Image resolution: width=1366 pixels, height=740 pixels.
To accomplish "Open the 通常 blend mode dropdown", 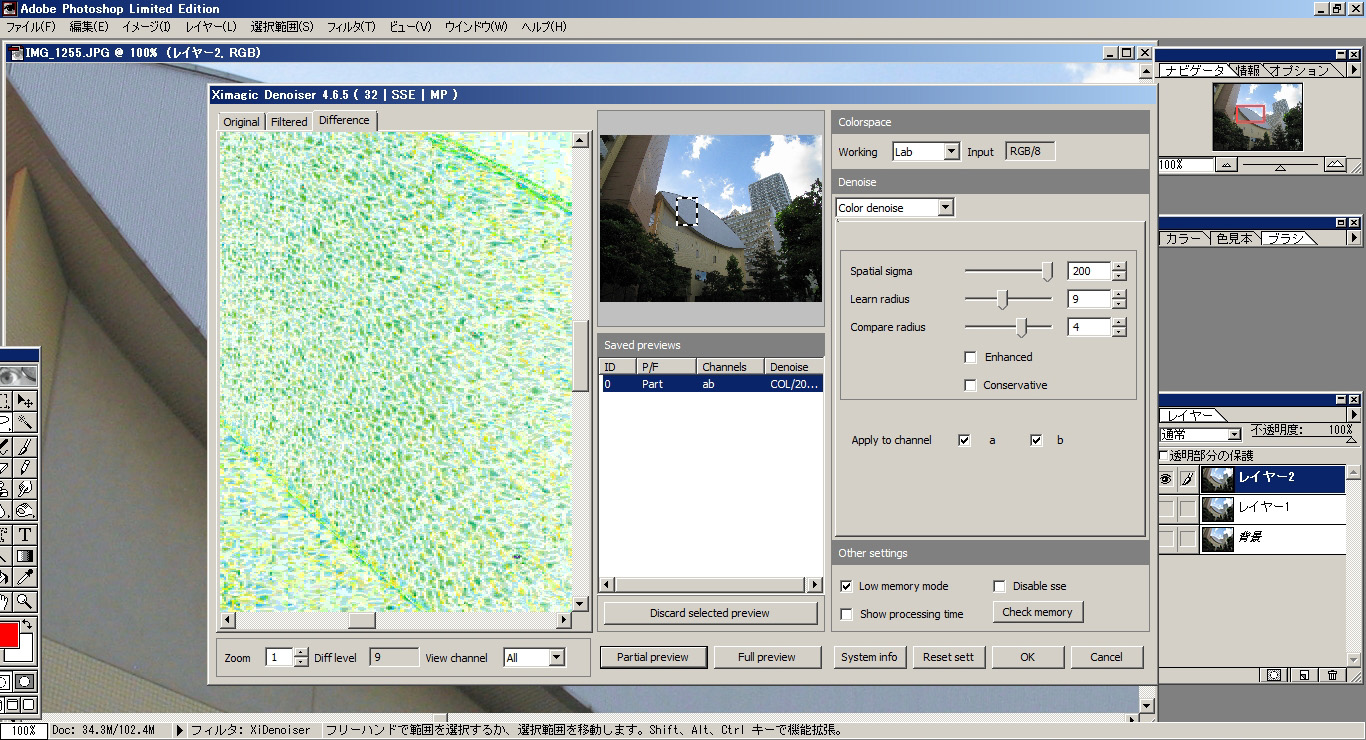I will pos(1234,435).
